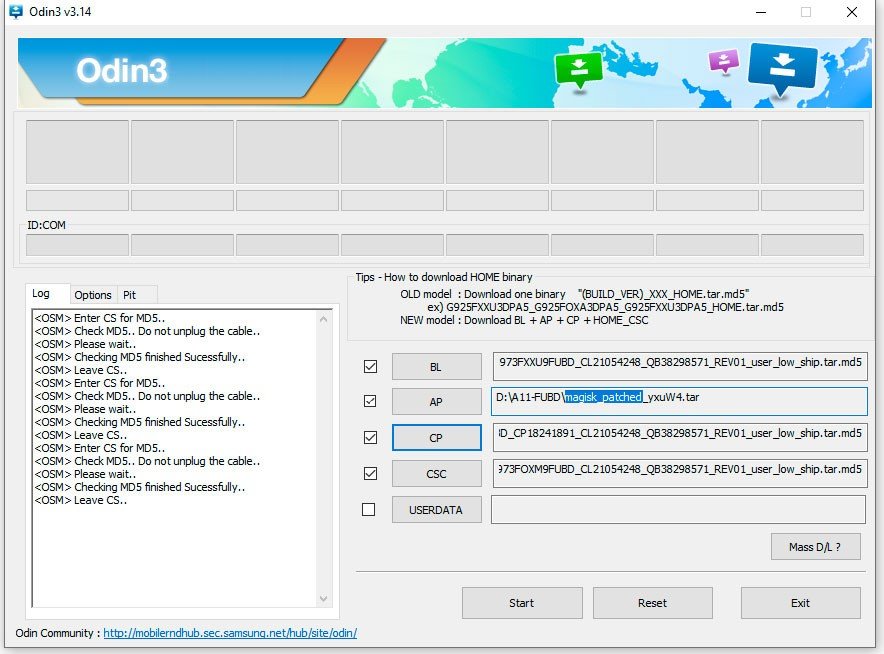The image size is (884, 654).
Task: Toggle the BL checkbox
Action: coord(370,366)
